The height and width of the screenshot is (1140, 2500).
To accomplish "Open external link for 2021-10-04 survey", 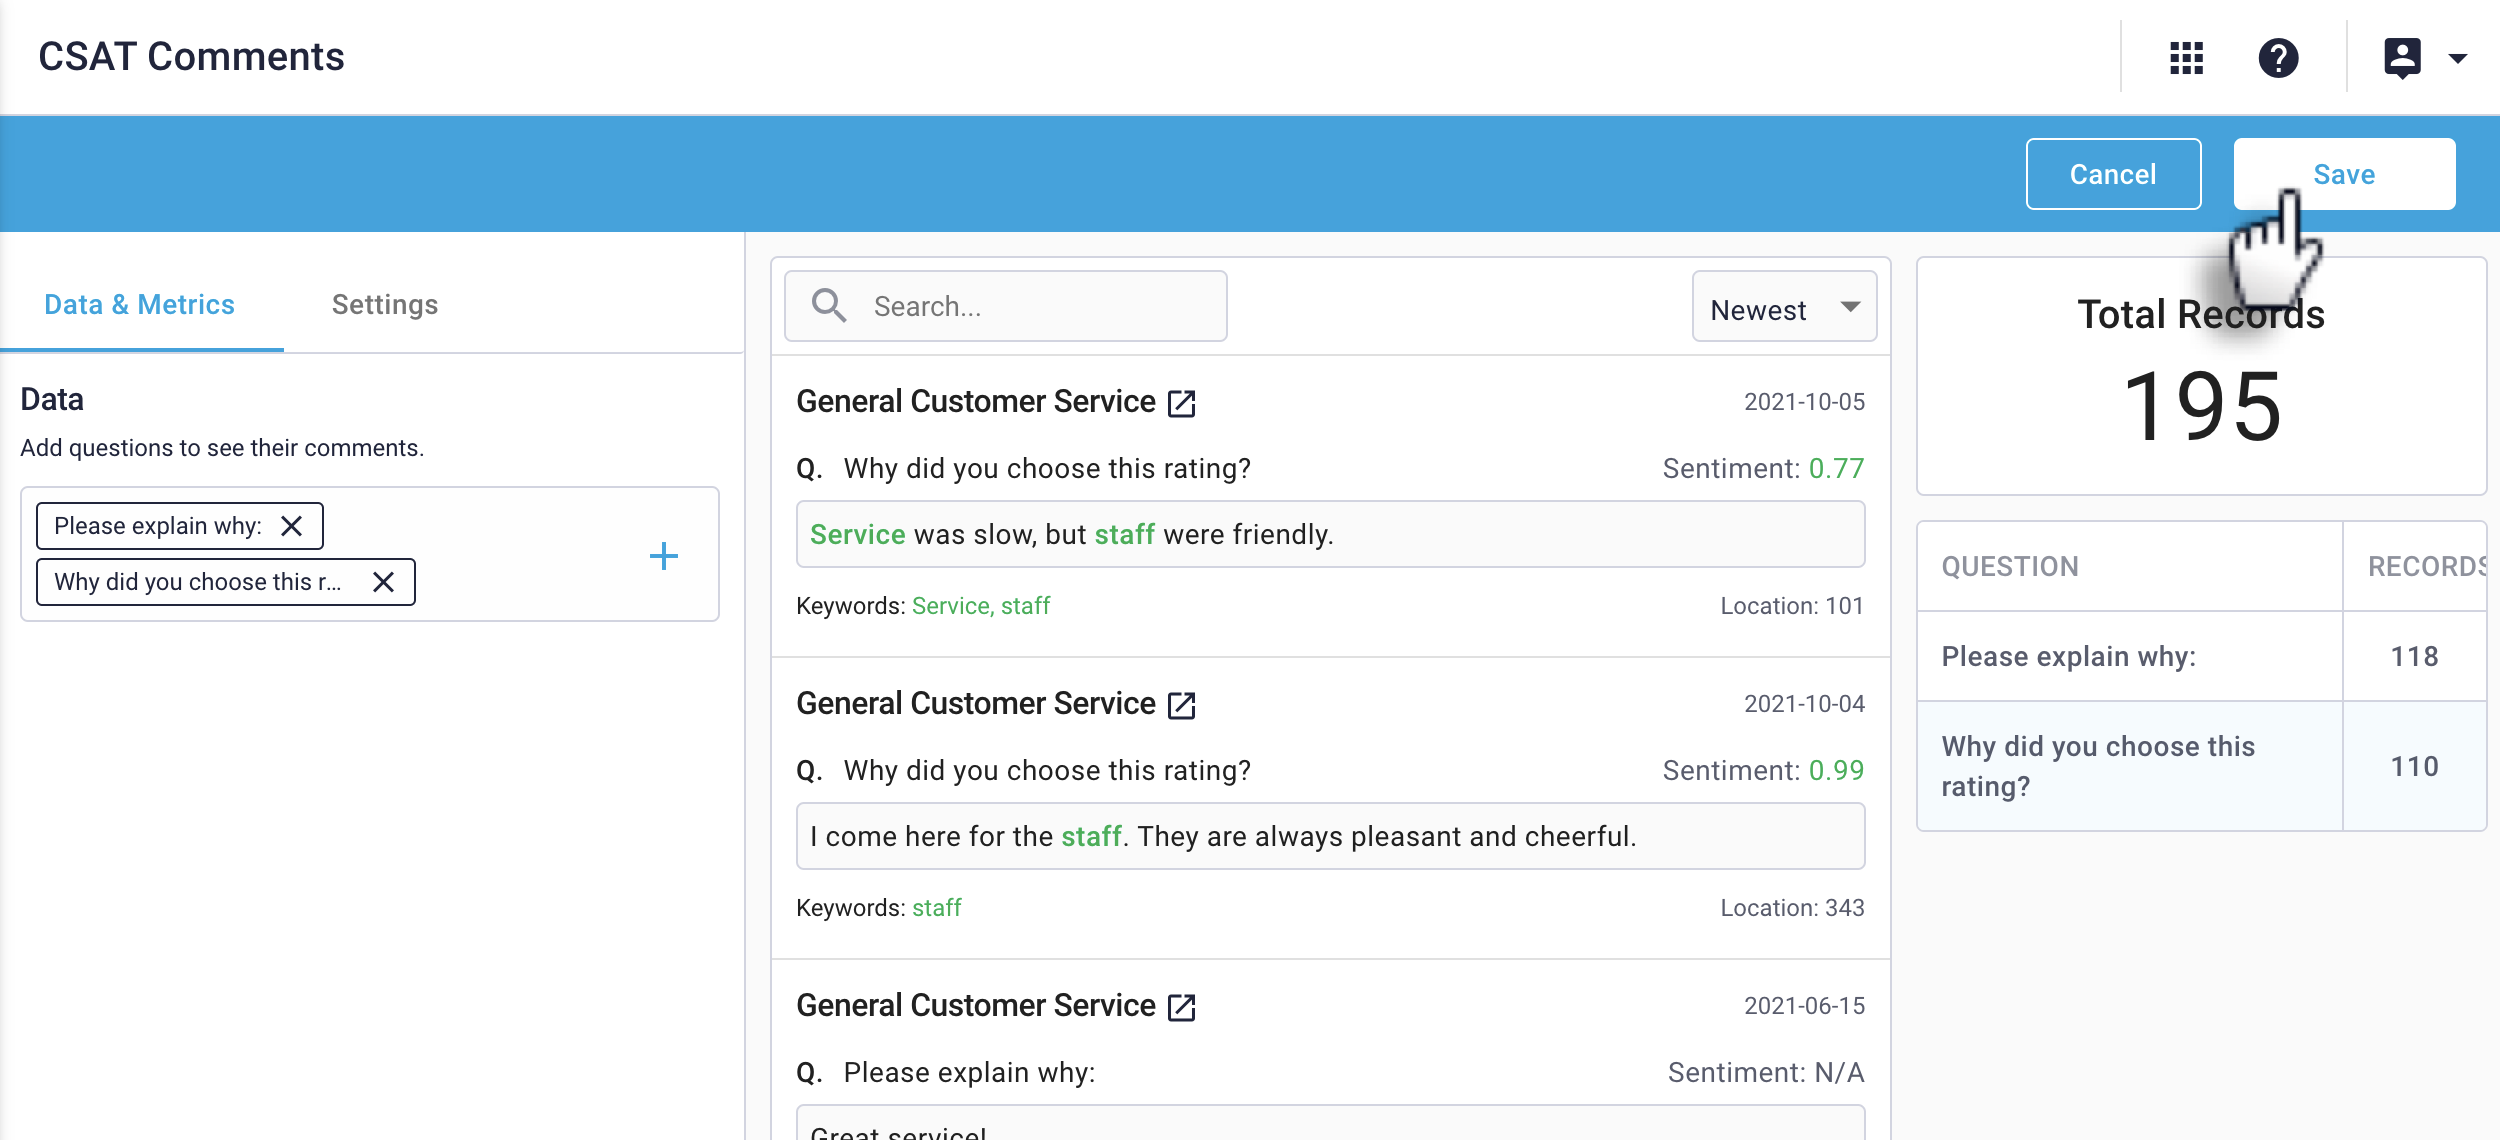I will [x=1182, y=705].
